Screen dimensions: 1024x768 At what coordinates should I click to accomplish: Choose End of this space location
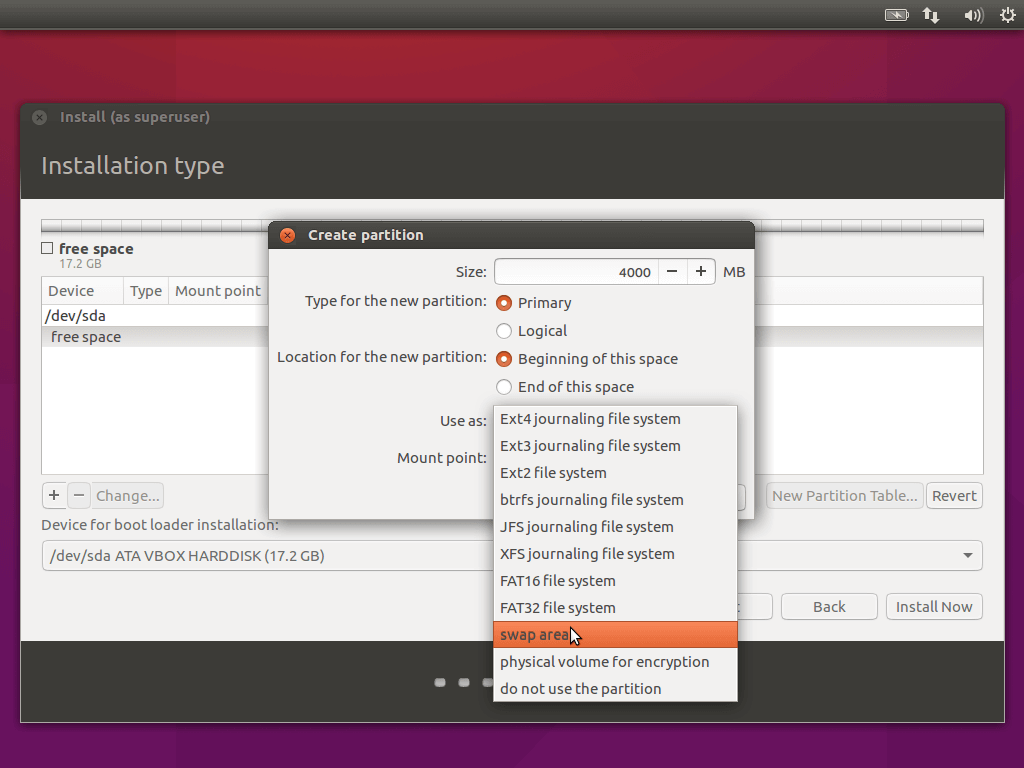(504, 387)
